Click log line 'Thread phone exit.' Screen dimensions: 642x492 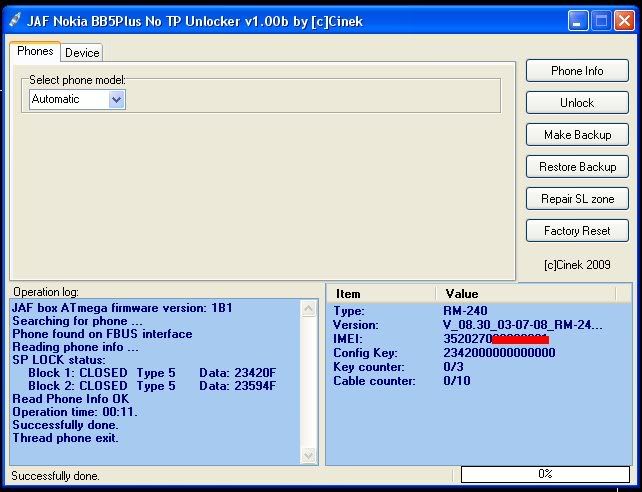point(66,438)
